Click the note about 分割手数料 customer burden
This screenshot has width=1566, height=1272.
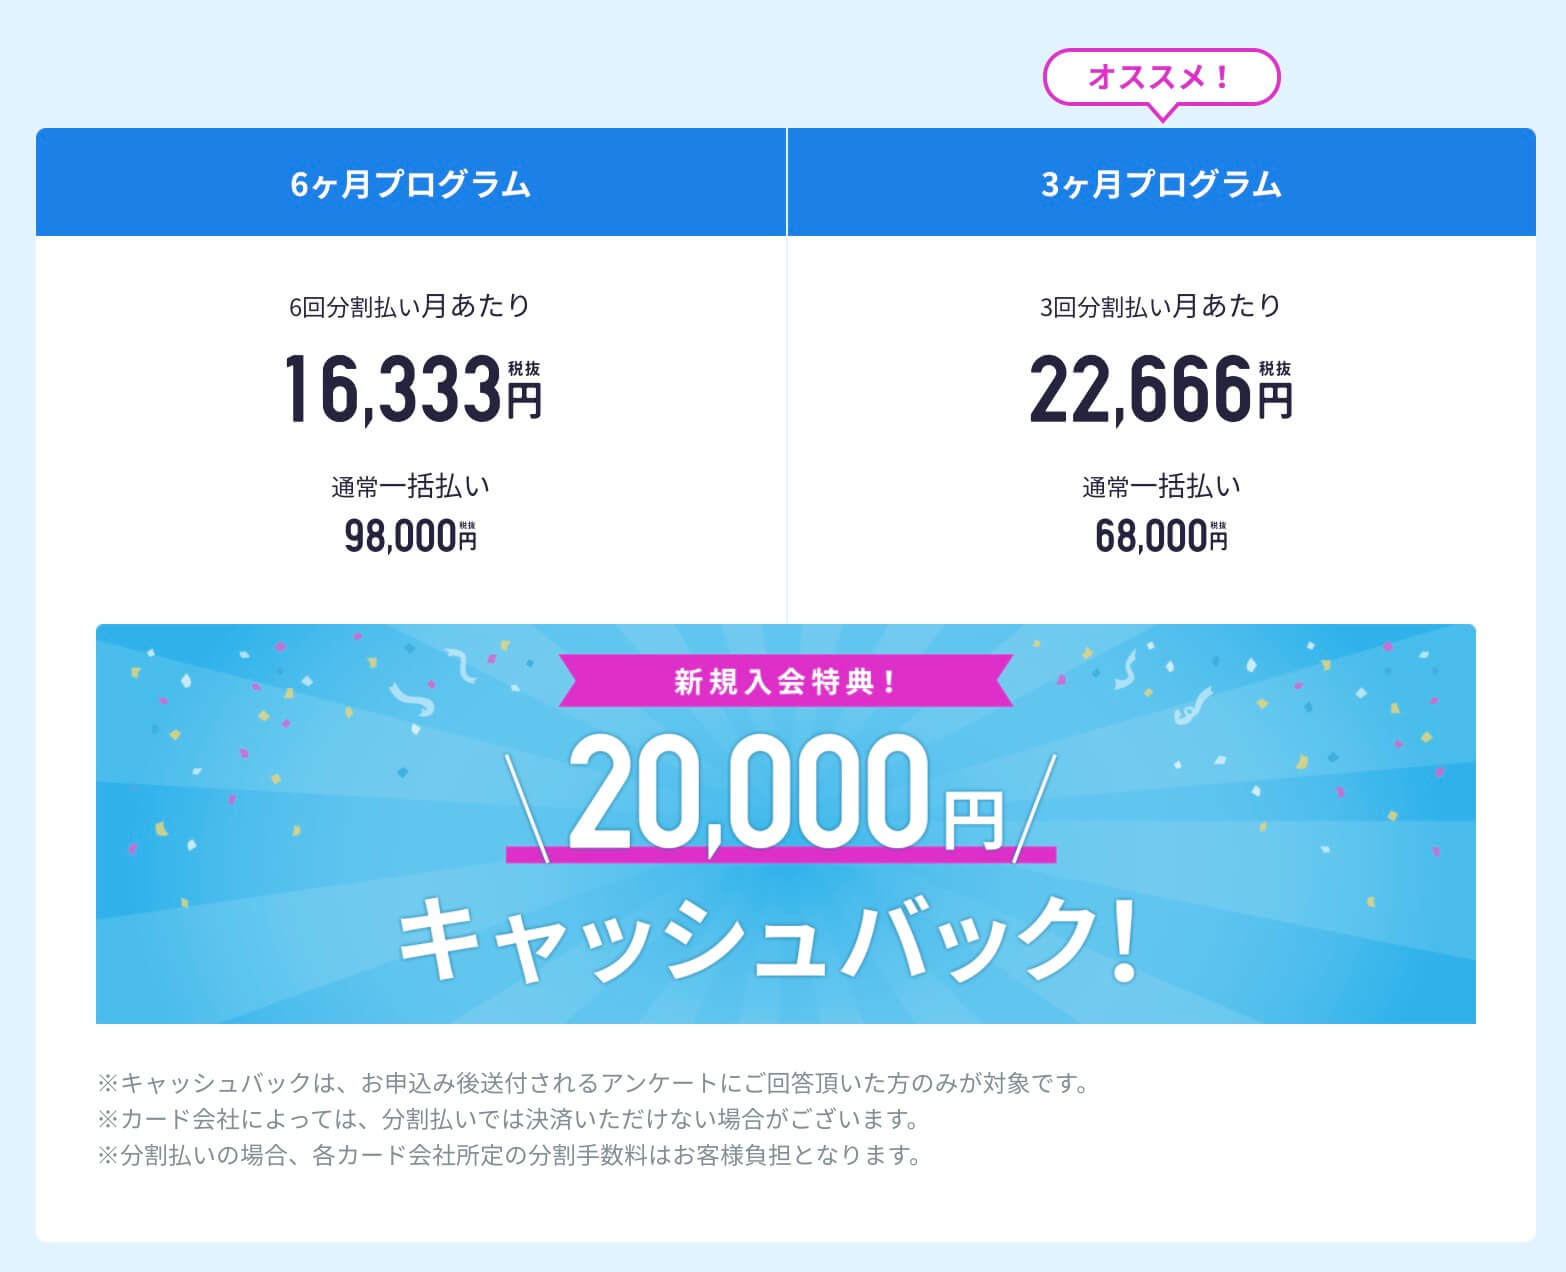[x=509, y=1156]
